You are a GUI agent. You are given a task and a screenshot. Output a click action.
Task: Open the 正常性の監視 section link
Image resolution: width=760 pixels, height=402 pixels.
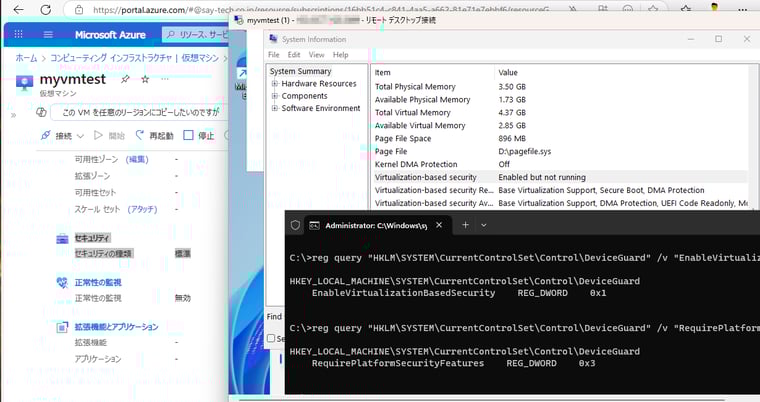tap(98, 282)
